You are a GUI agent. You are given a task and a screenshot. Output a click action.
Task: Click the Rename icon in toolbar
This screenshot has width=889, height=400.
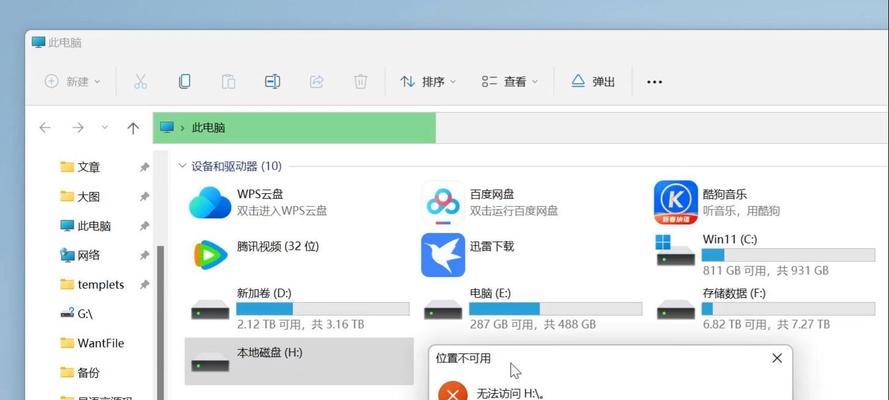pos(272,82)
